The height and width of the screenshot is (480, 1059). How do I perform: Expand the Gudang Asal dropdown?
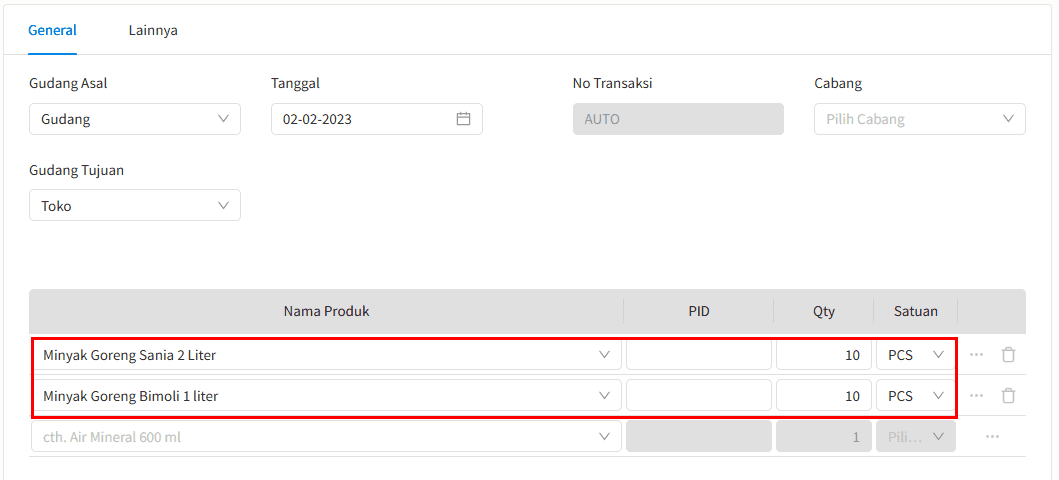(x=135, y=119)
